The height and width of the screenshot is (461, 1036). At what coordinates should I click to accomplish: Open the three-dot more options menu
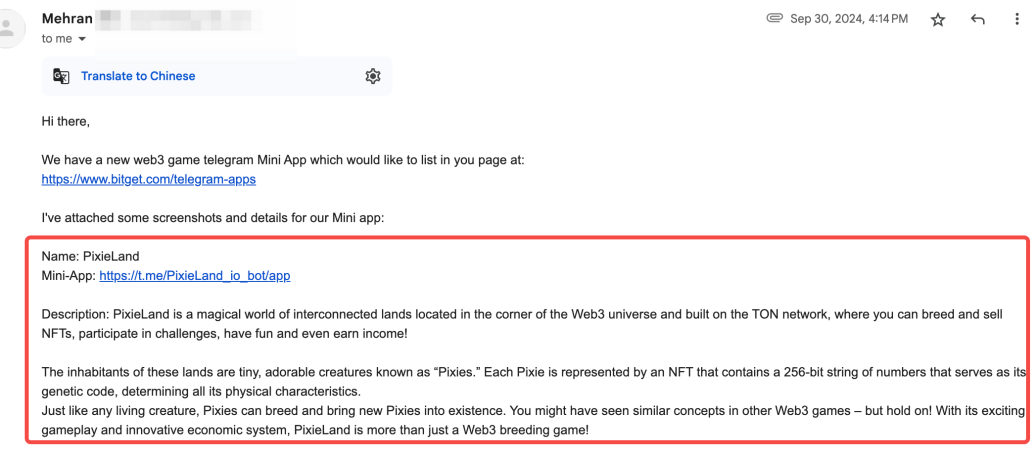tap(1016, 19)
